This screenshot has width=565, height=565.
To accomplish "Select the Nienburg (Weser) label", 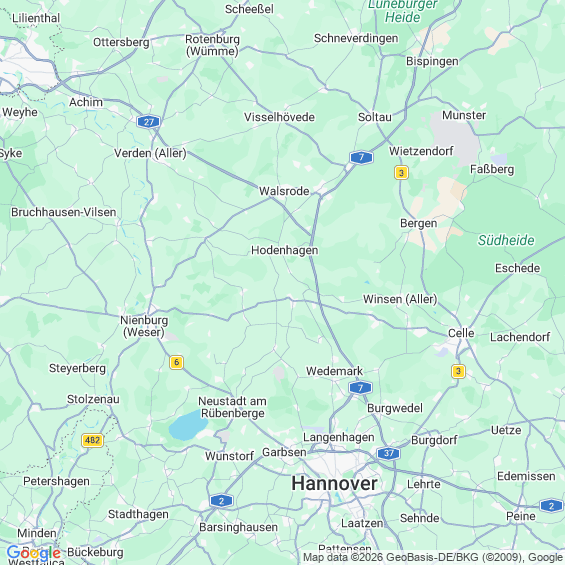I will click(x=144, y=326).
